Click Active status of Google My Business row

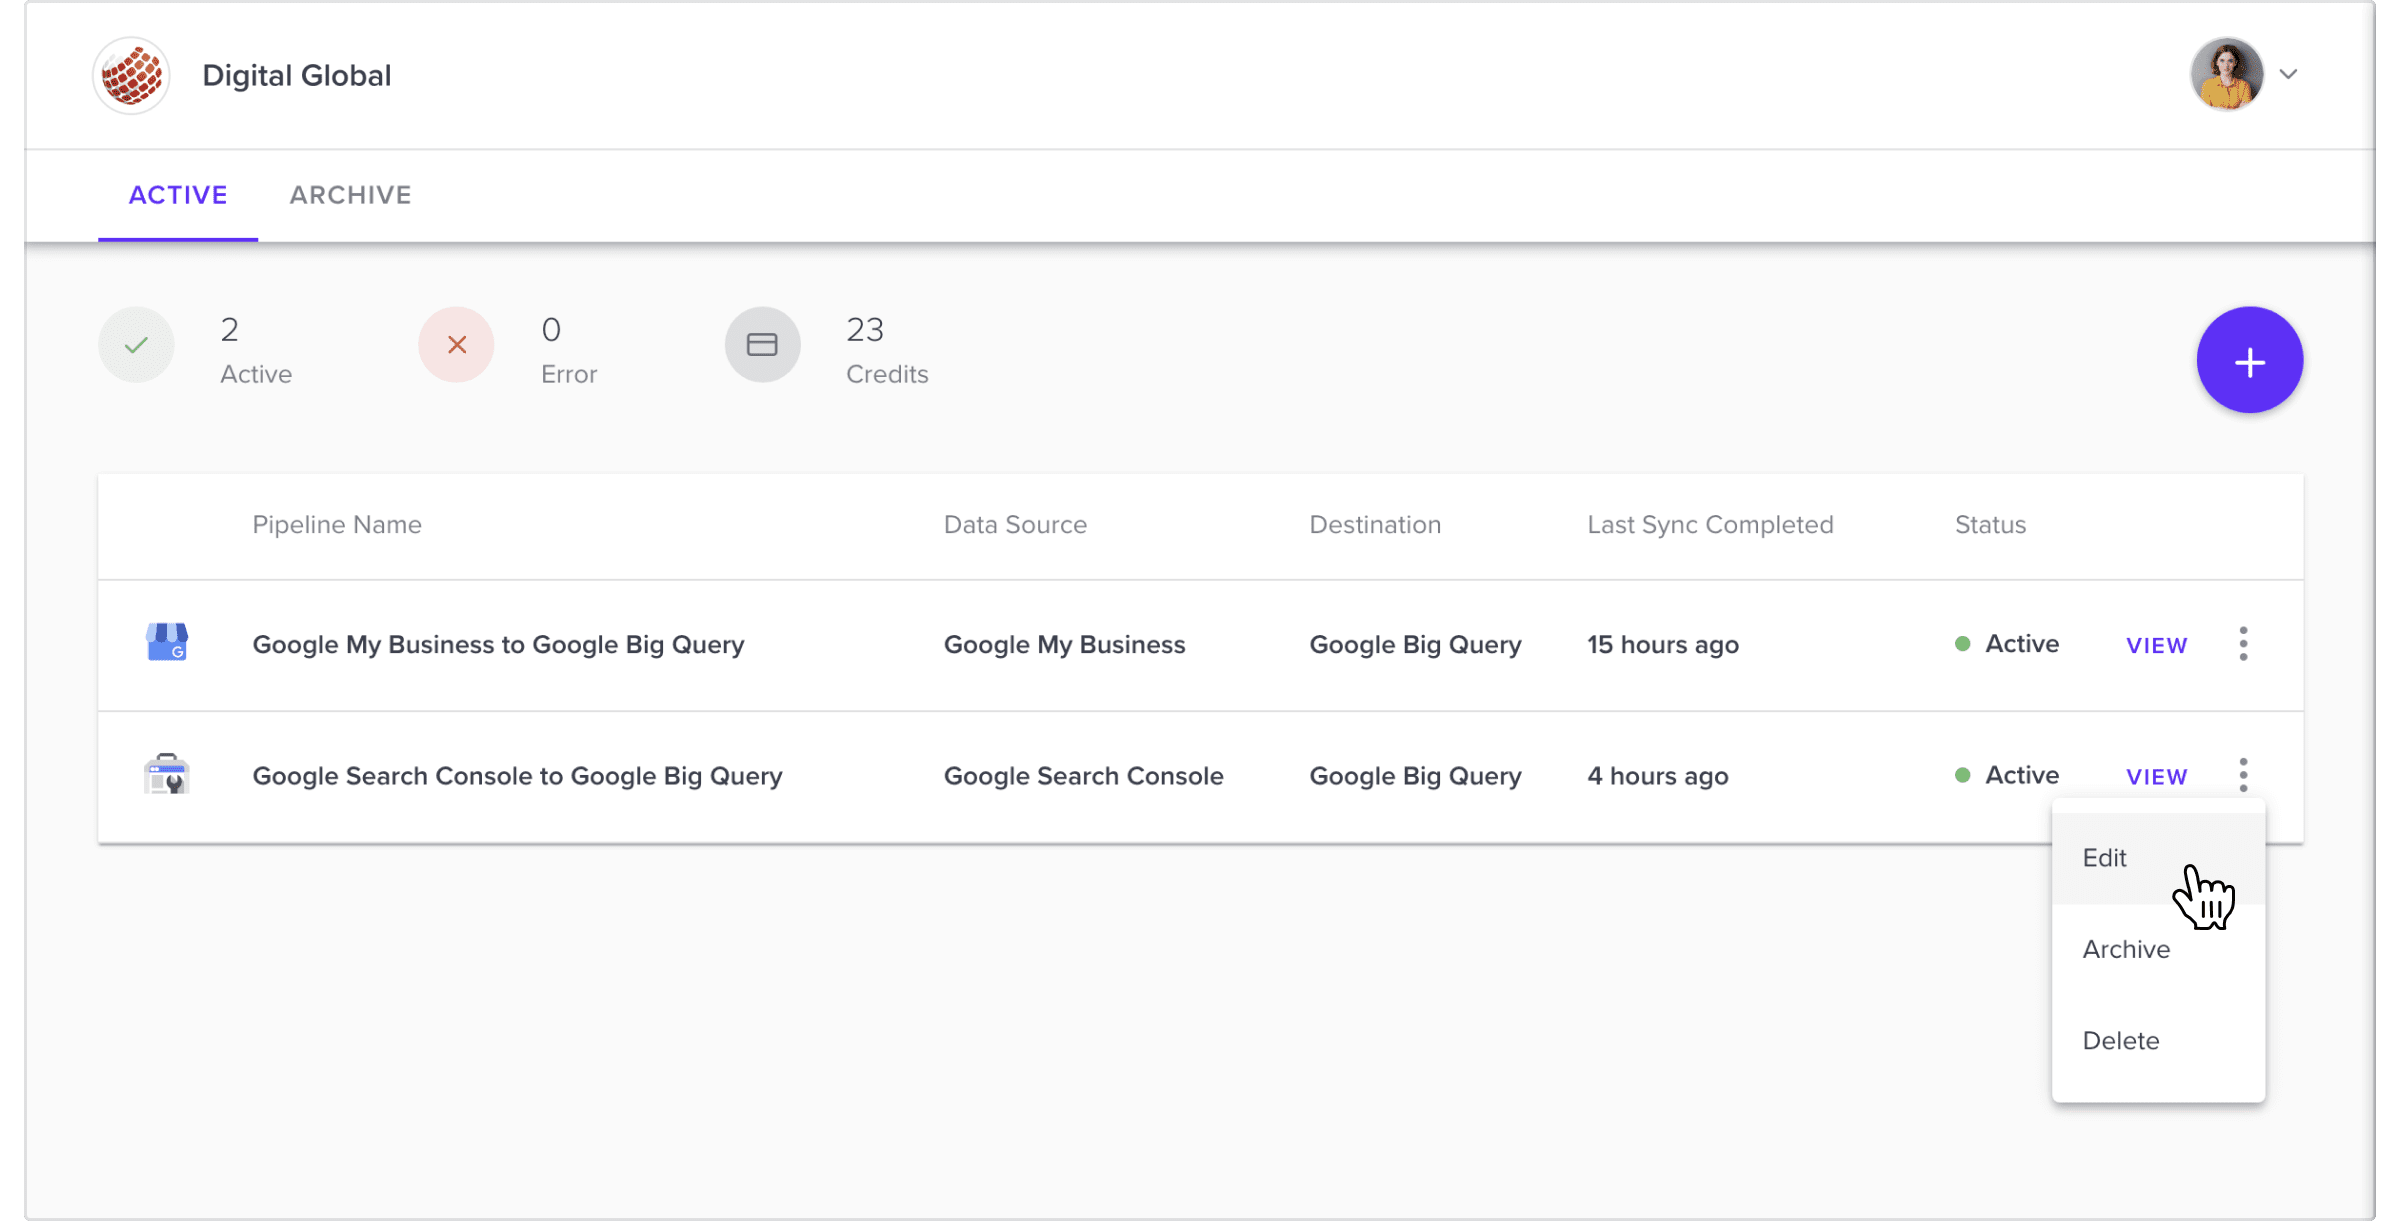[2007, 644]
